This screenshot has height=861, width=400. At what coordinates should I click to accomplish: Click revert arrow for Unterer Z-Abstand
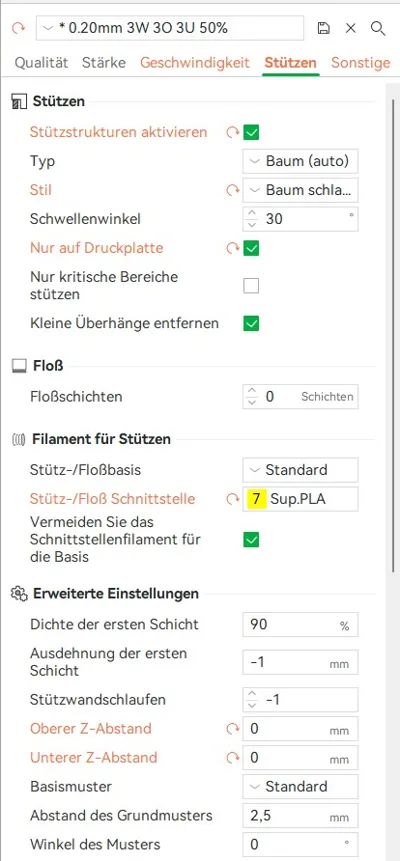click(234, 758)
